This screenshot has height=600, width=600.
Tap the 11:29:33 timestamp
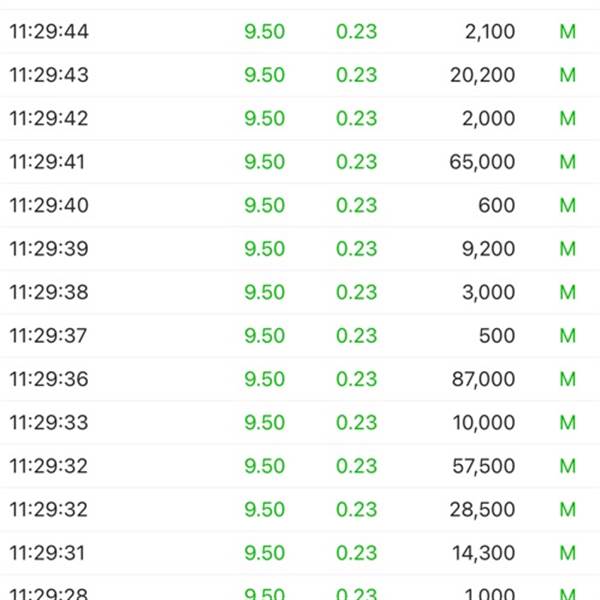click(x=49, y=422)
